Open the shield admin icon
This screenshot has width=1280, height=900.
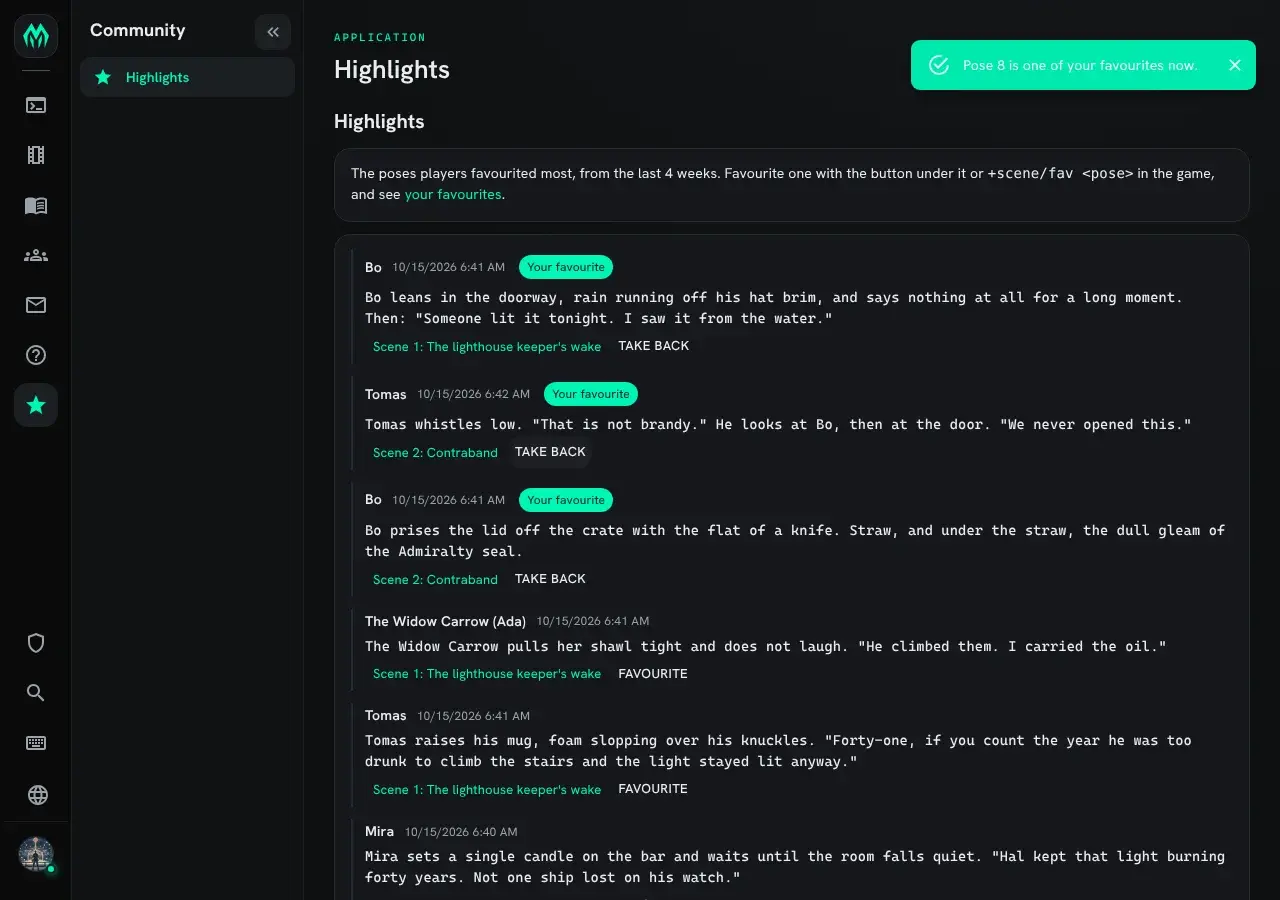pyautogui.click(x=36, y=643)
